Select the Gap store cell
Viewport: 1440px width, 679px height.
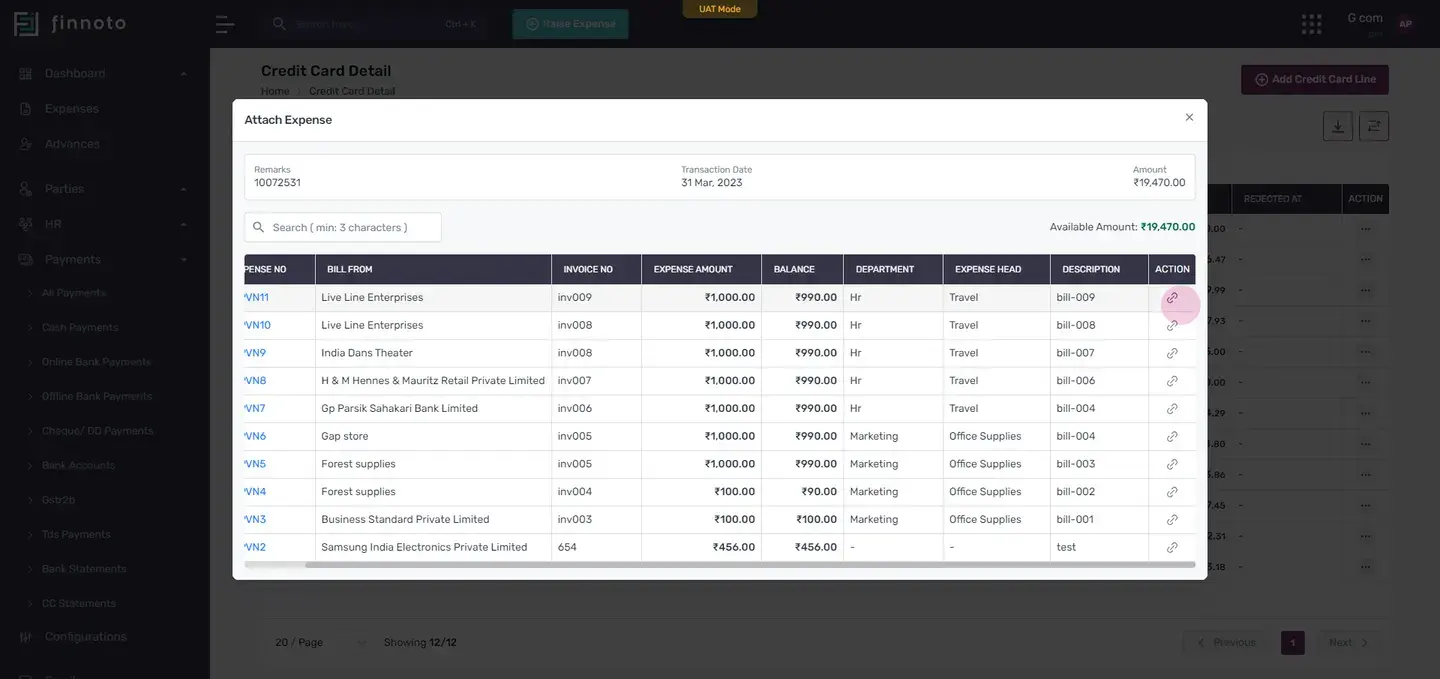[x=433, y=436]
